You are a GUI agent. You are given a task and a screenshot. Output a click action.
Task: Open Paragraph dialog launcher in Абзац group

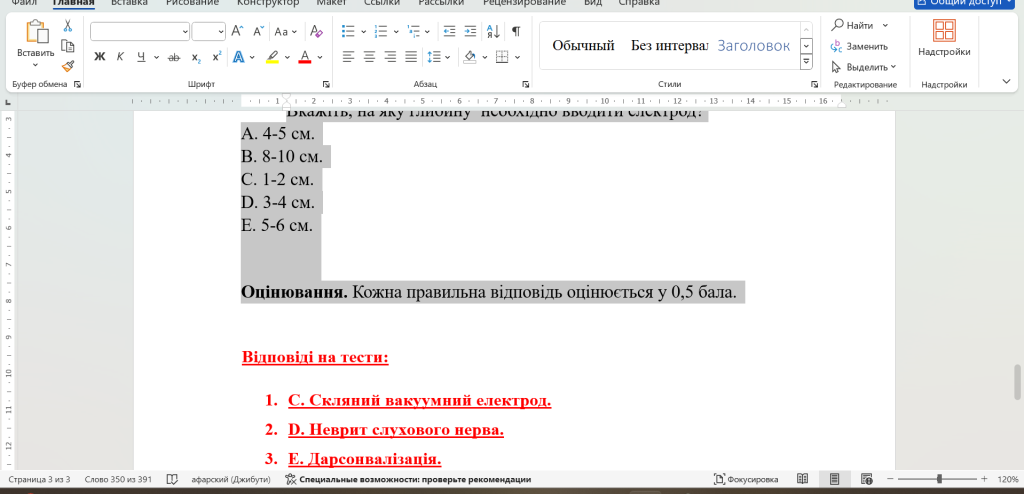[526, 84]
